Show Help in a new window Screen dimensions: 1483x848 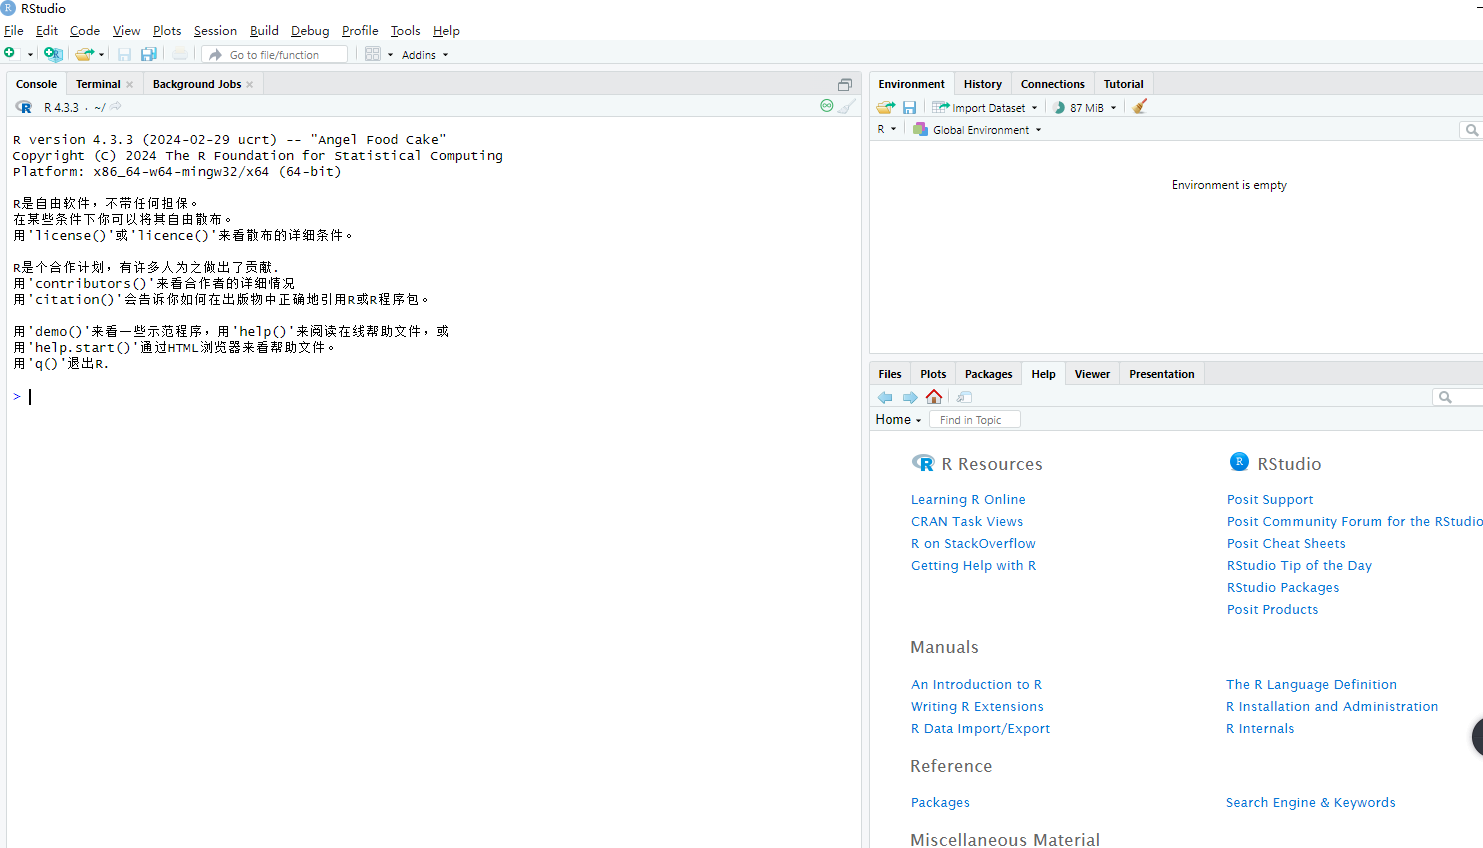pyautogui.click(x=964, y=397)
